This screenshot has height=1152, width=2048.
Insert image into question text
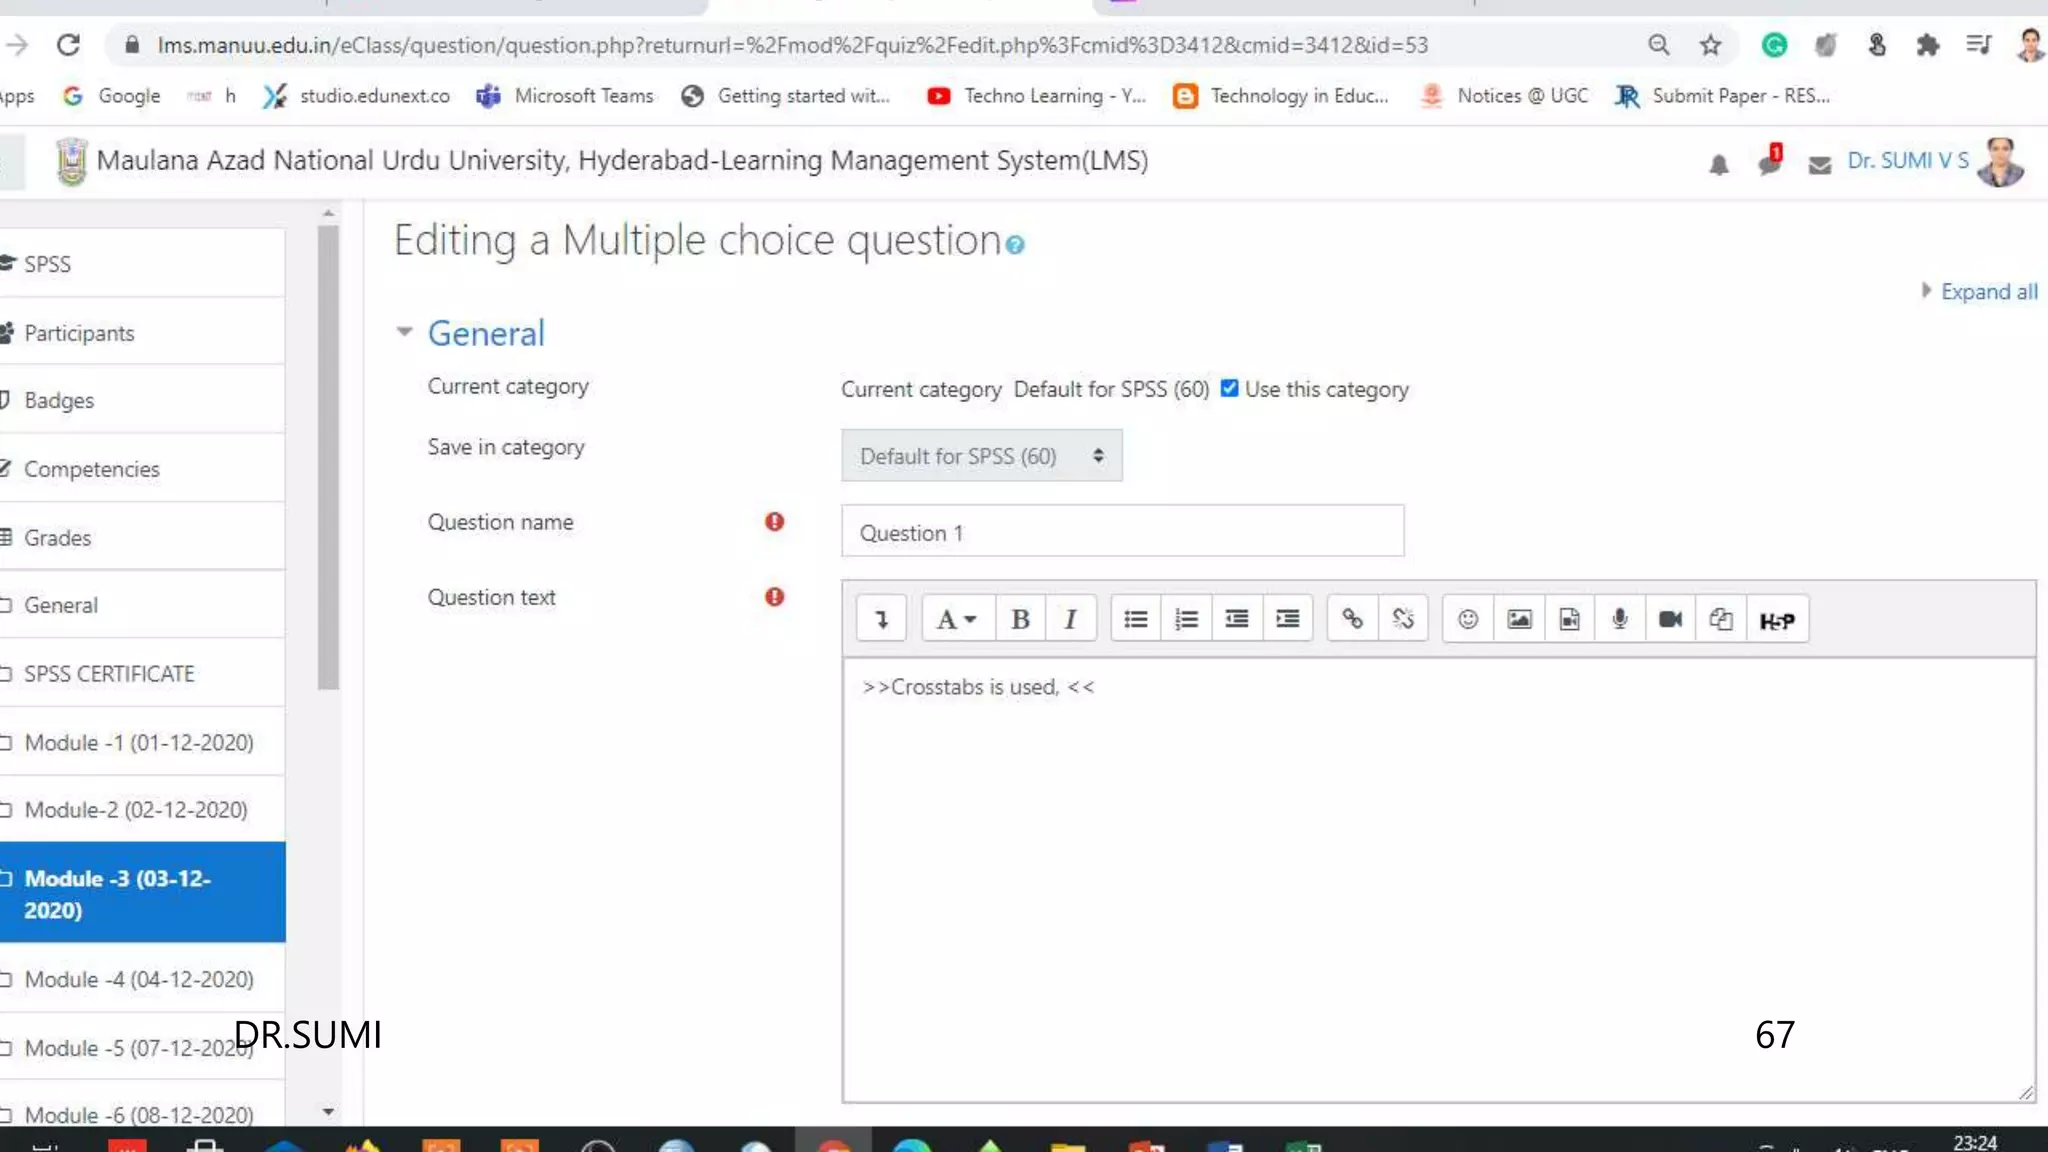click(1518, 619)
